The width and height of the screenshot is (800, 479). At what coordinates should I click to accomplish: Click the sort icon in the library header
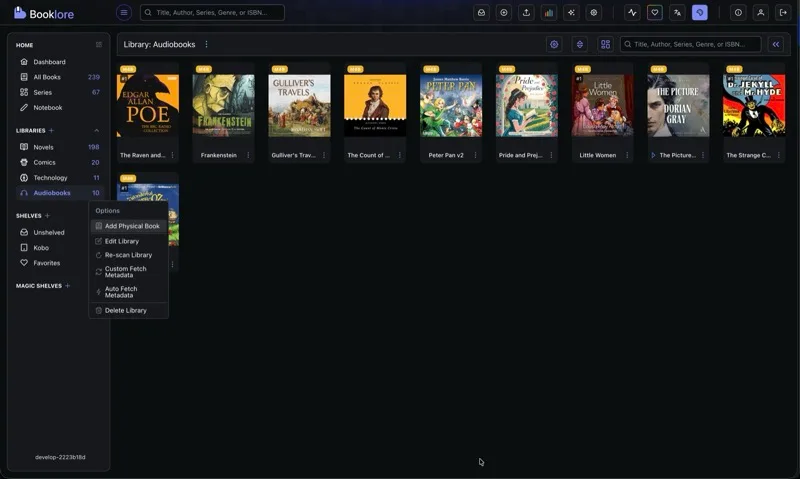pyautogui.click(x=580, y=44)
